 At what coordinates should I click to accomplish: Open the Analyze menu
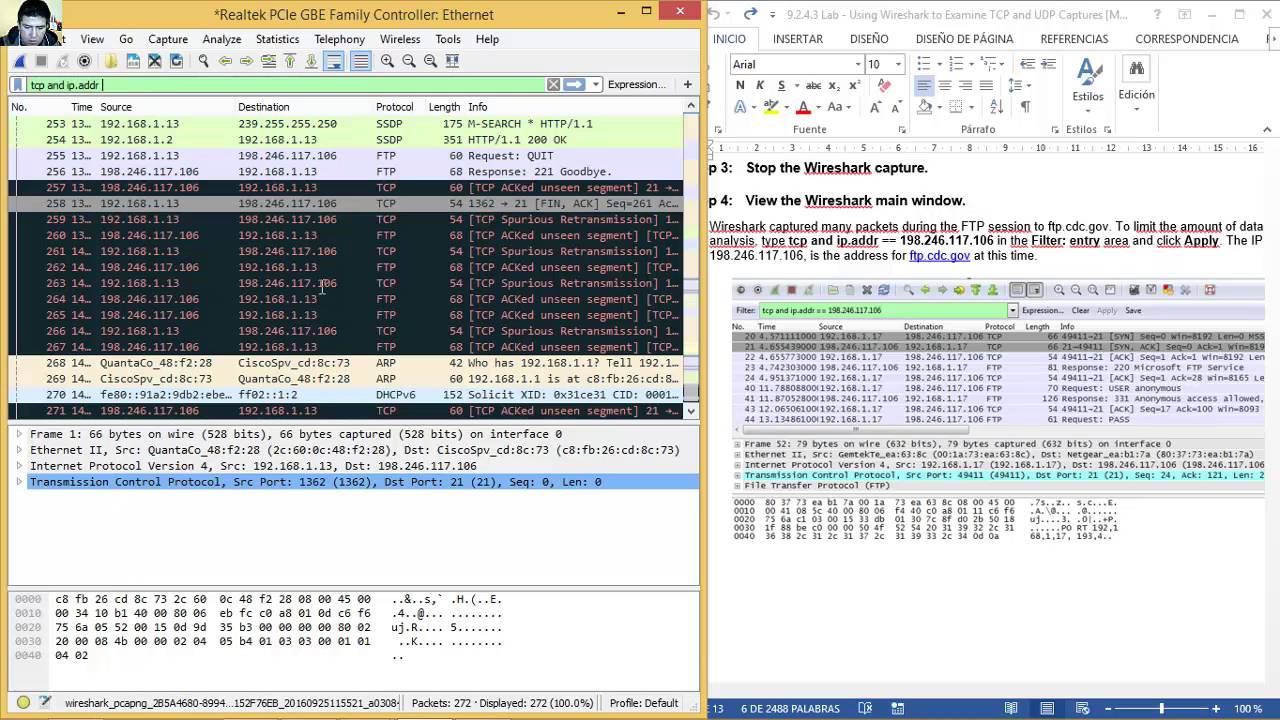pos(222,39)
